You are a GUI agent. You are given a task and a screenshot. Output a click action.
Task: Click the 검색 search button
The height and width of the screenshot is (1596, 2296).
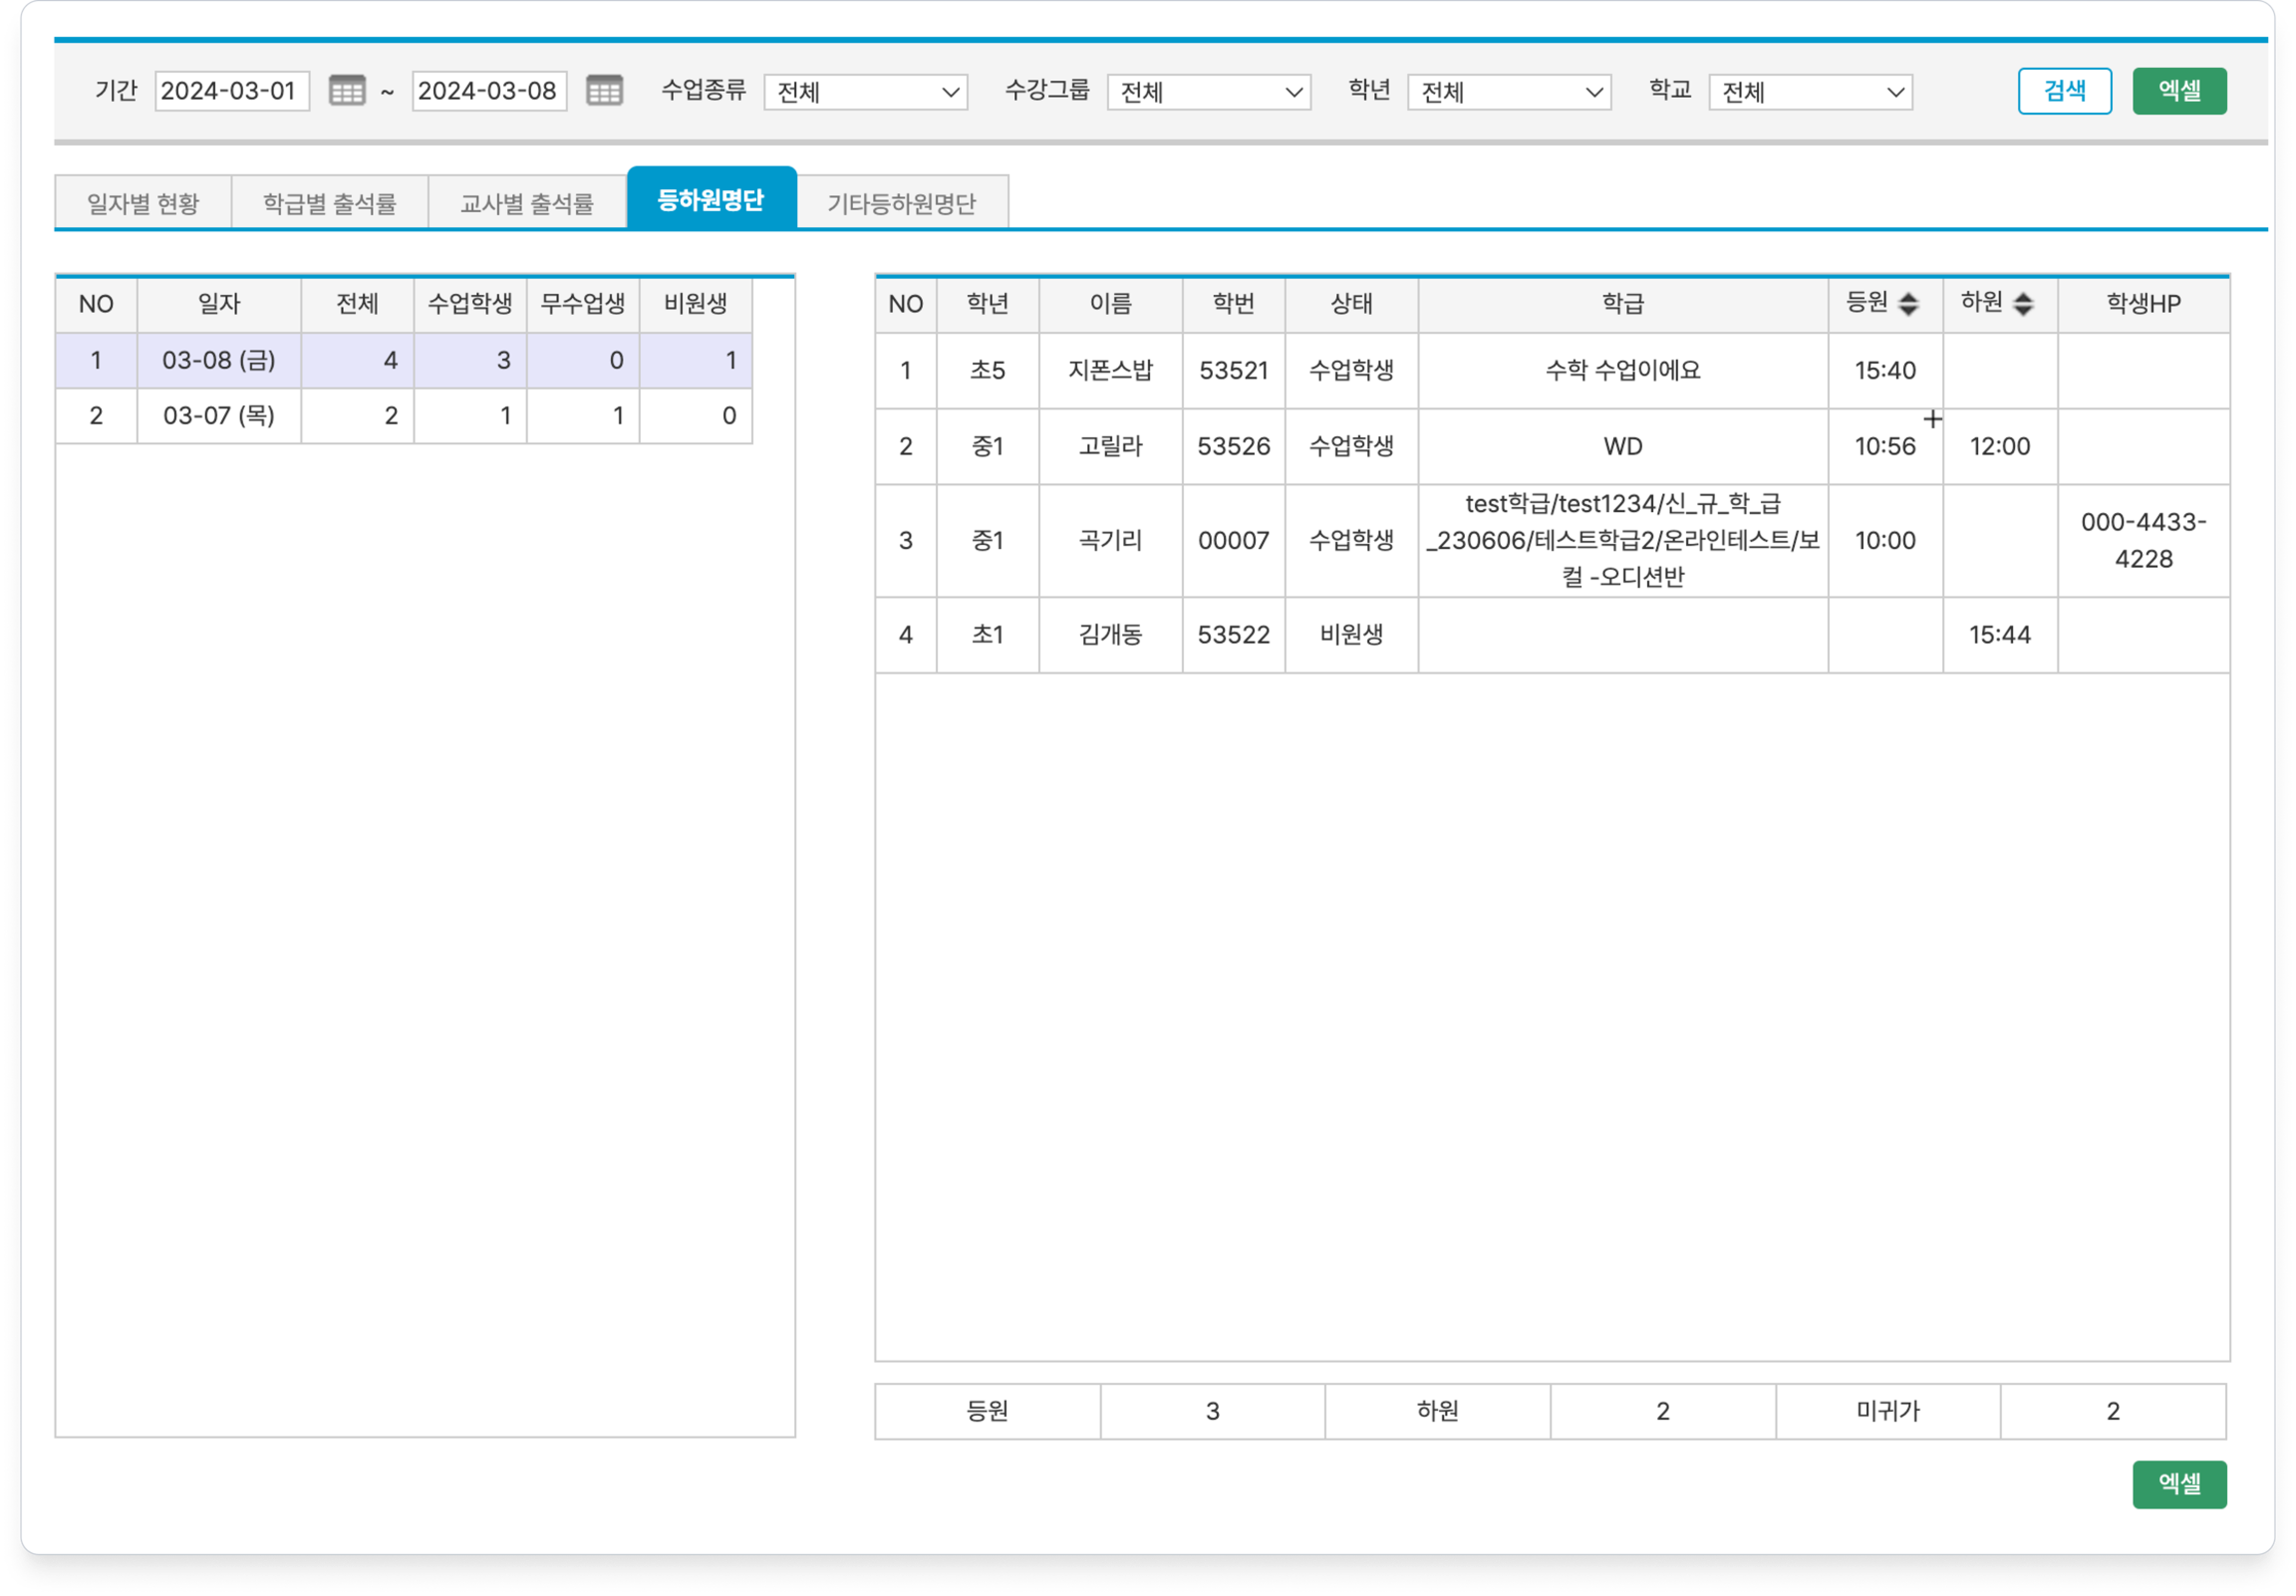pos(2064,91)
